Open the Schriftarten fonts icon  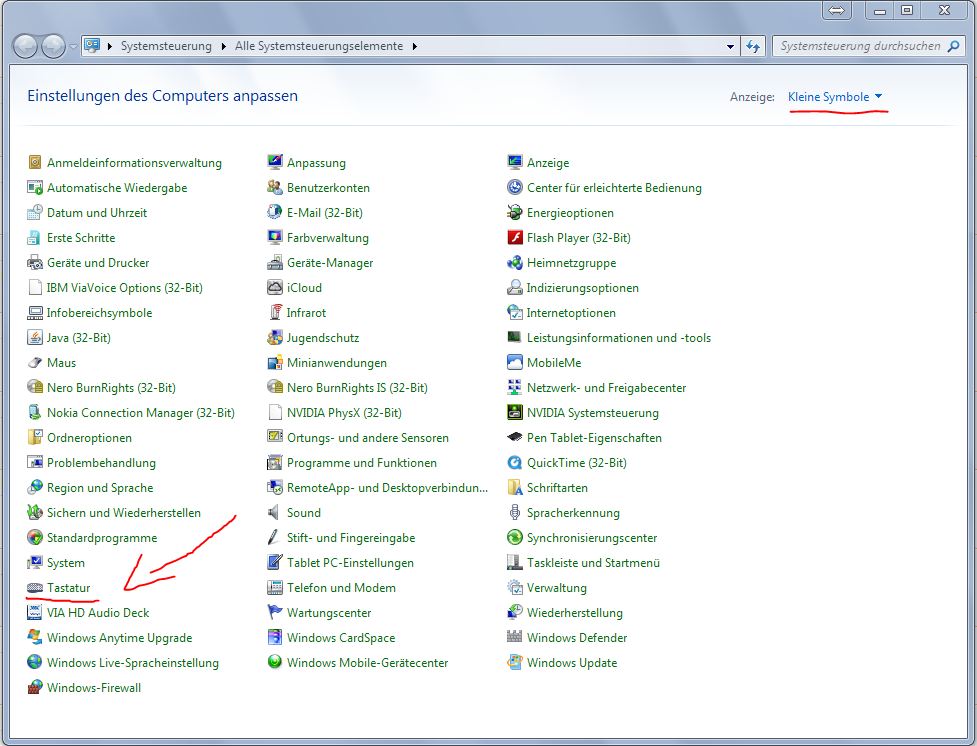[x=515, y=487]
